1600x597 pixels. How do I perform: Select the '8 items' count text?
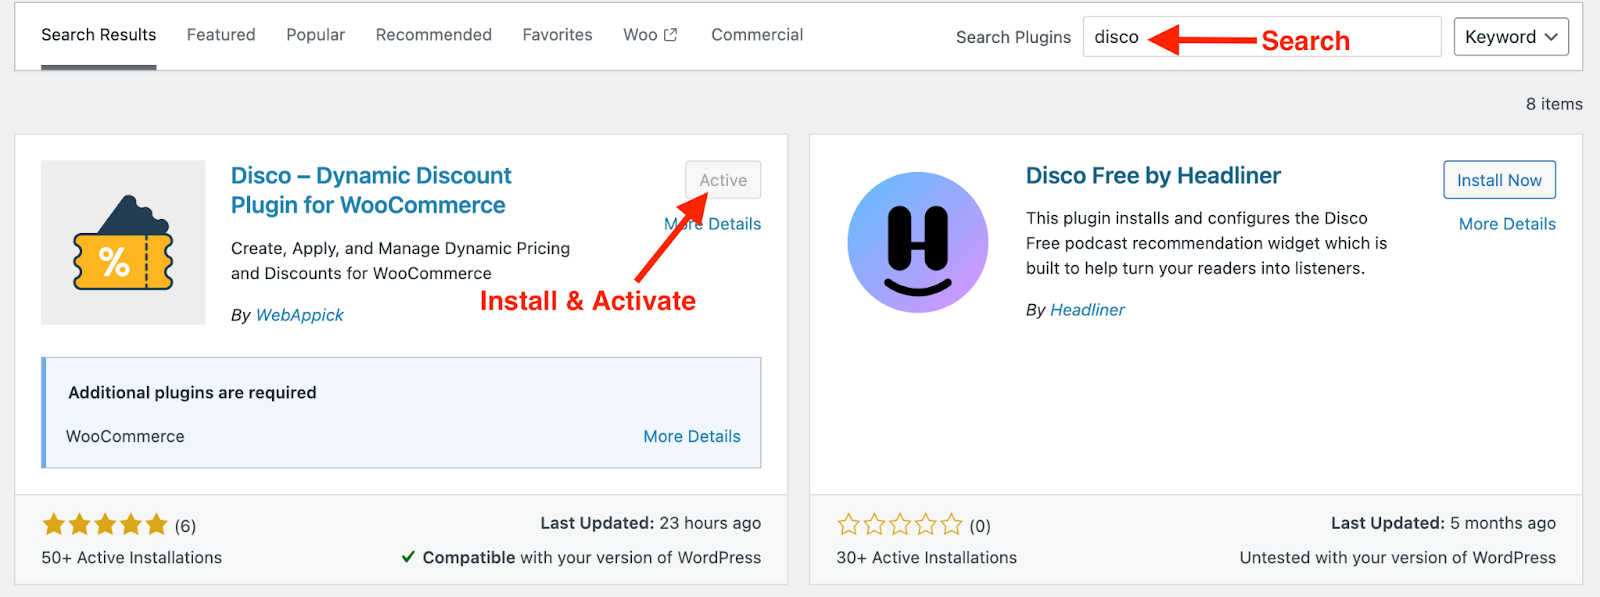point(1554,104)
